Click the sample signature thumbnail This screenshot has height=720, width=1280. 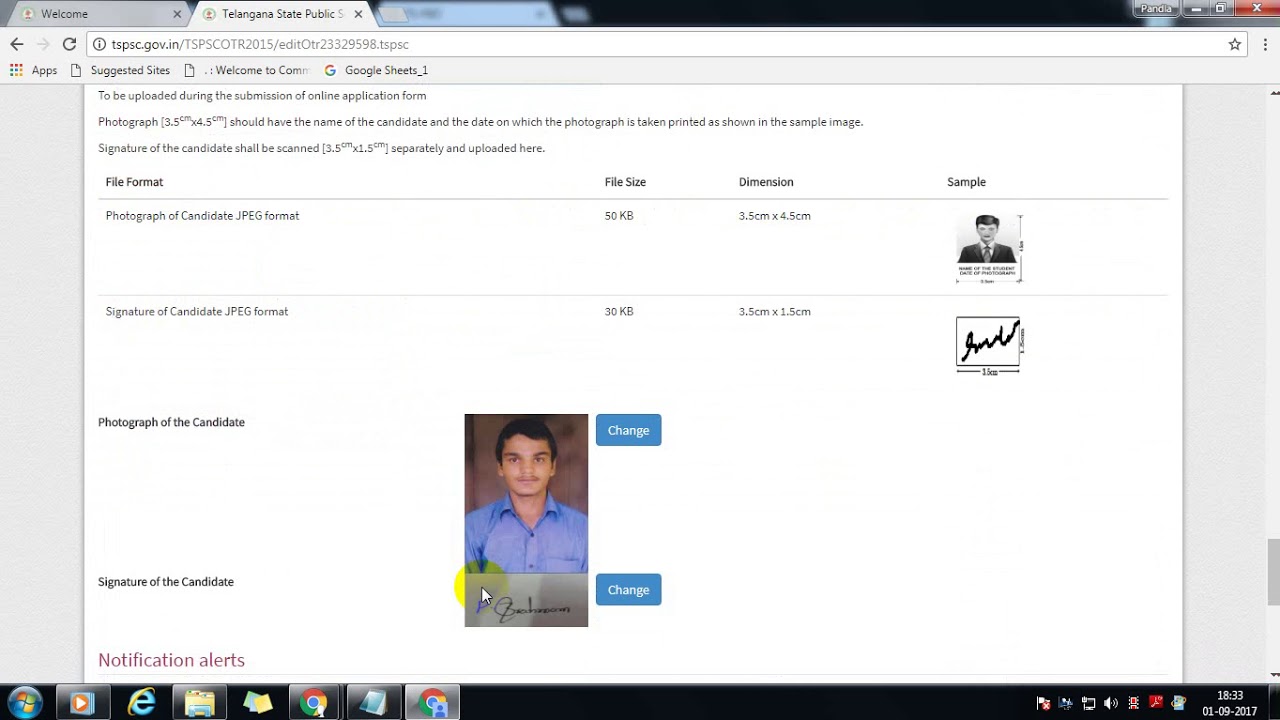pyautogui.click(x=988, y=346)
